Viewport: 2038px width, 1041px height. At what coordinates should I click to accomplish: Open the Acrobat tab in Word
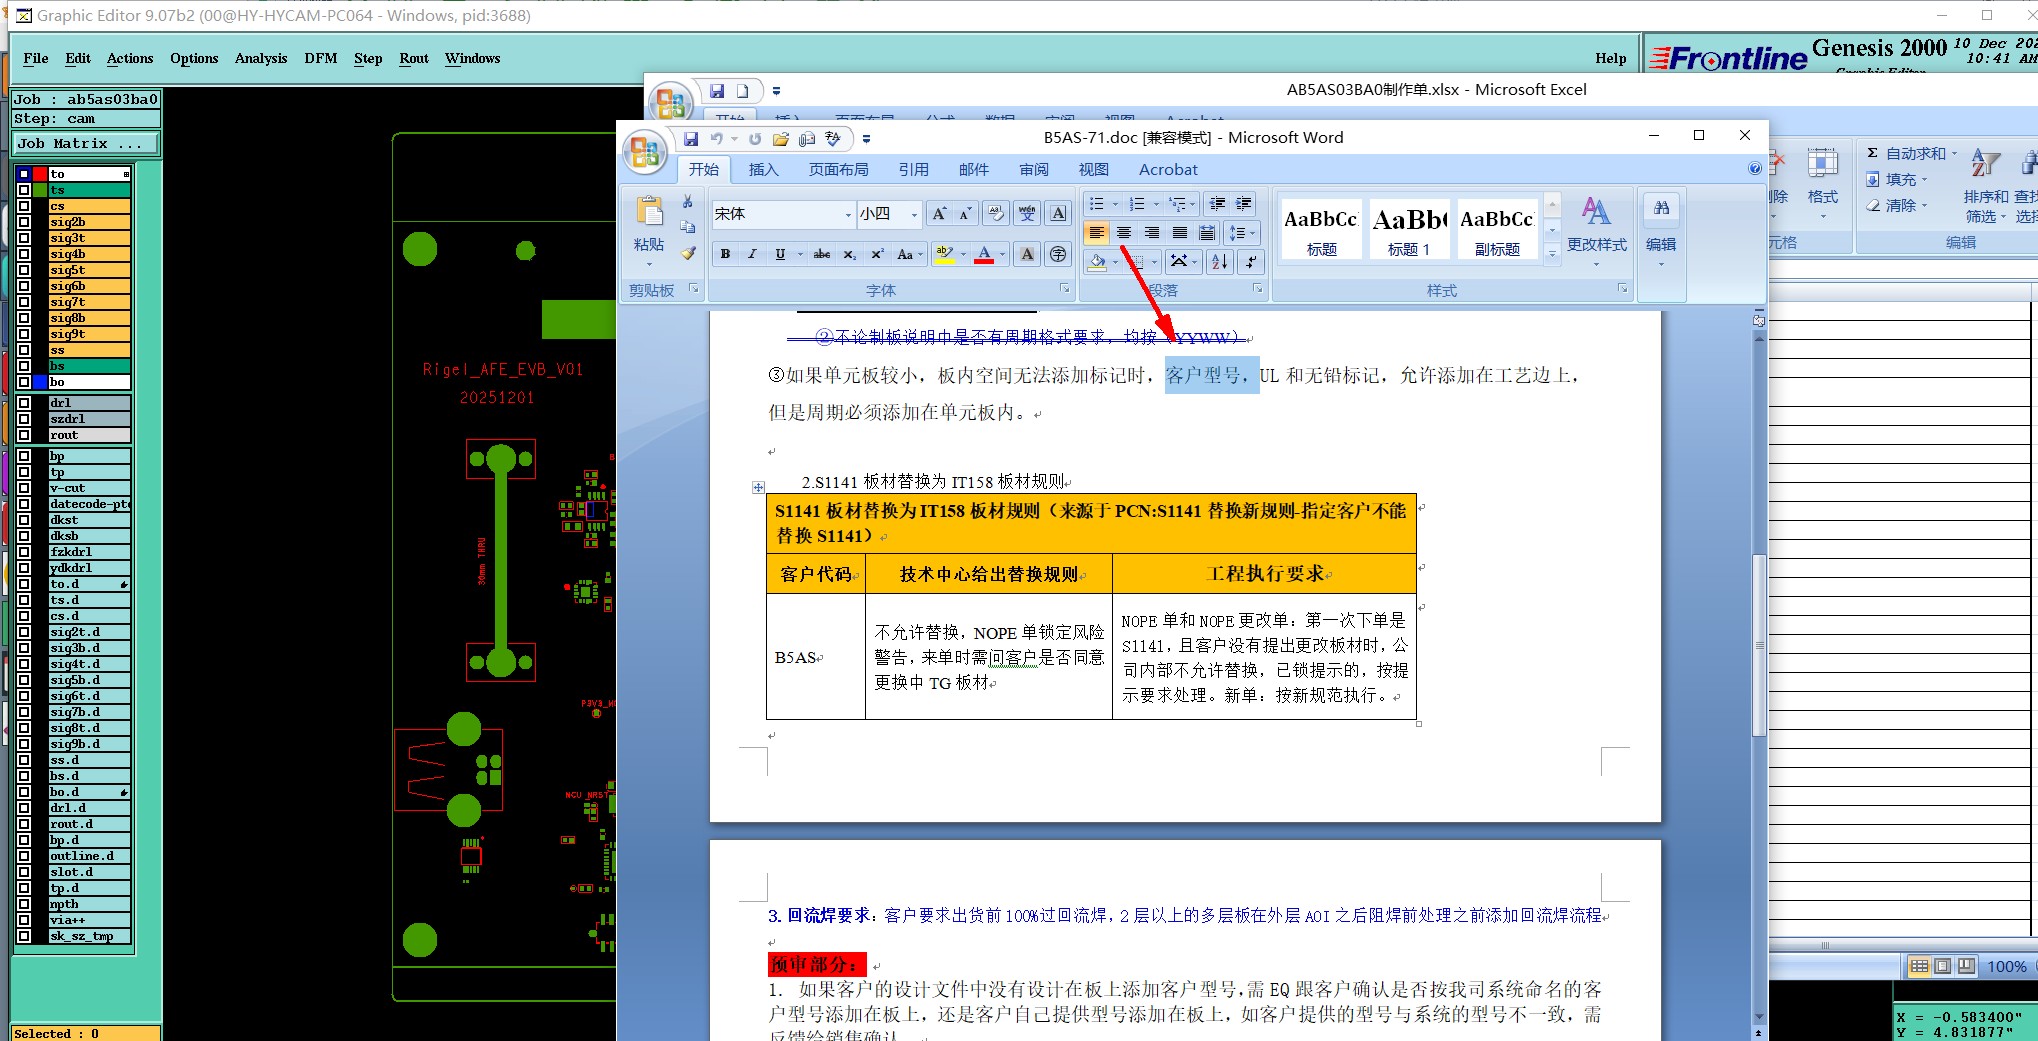[1168, 170]
